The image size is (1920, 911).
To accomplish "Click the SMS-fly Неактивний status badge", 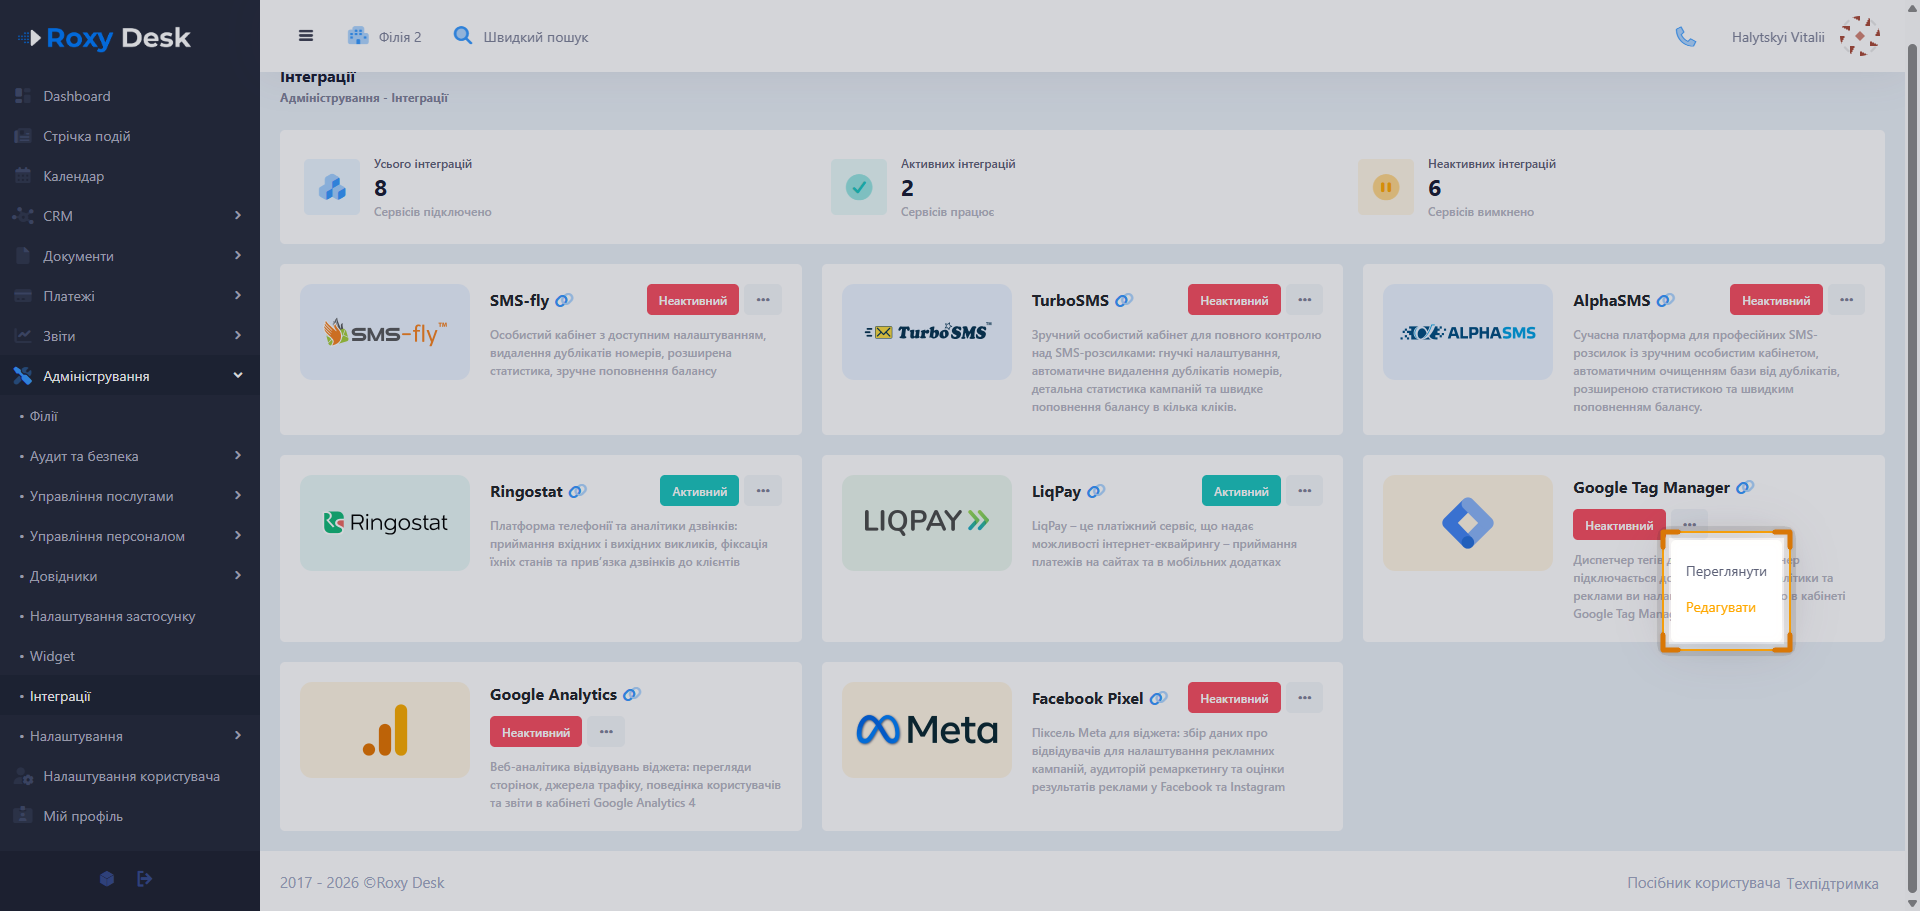I will (693, 300).
